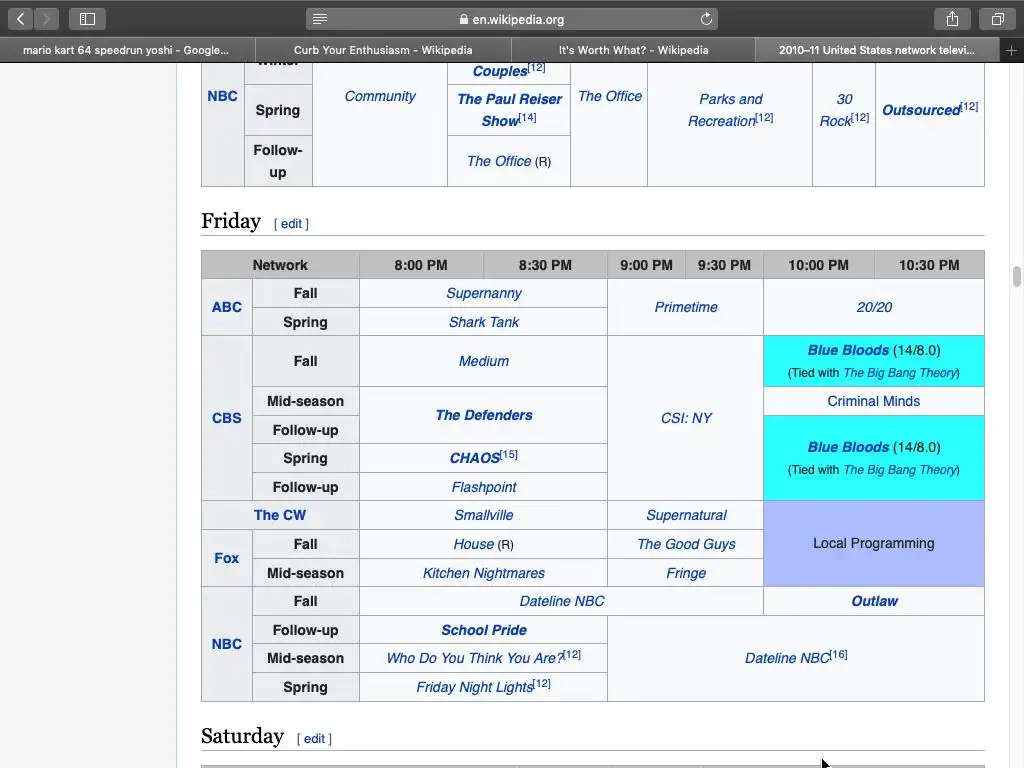Open the CBS network link
Viewport: 1024px width, 768px height.
[227, 418]
